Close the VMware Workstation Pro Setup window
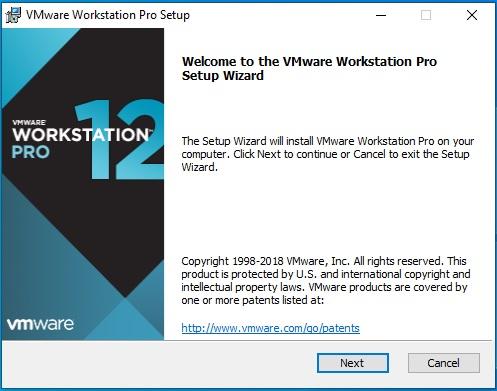The image size is (497, 391). [472, 15]
